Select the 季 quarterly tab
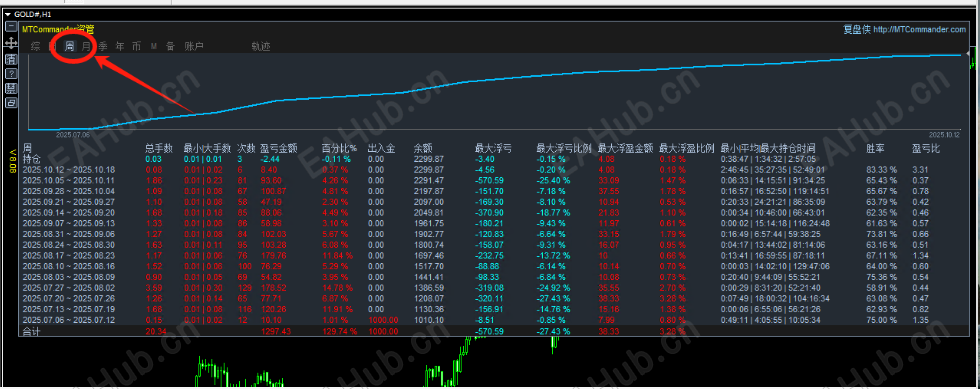 tap(102, 46)
